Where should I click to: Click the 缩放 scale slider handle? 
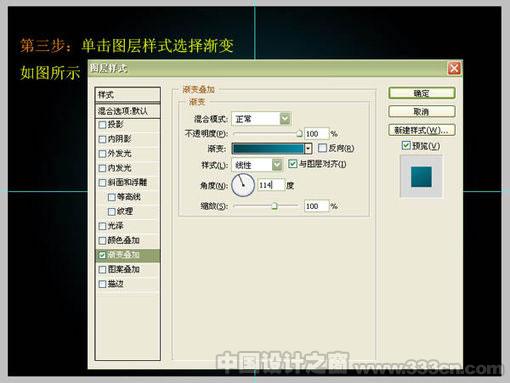point(274,206)
